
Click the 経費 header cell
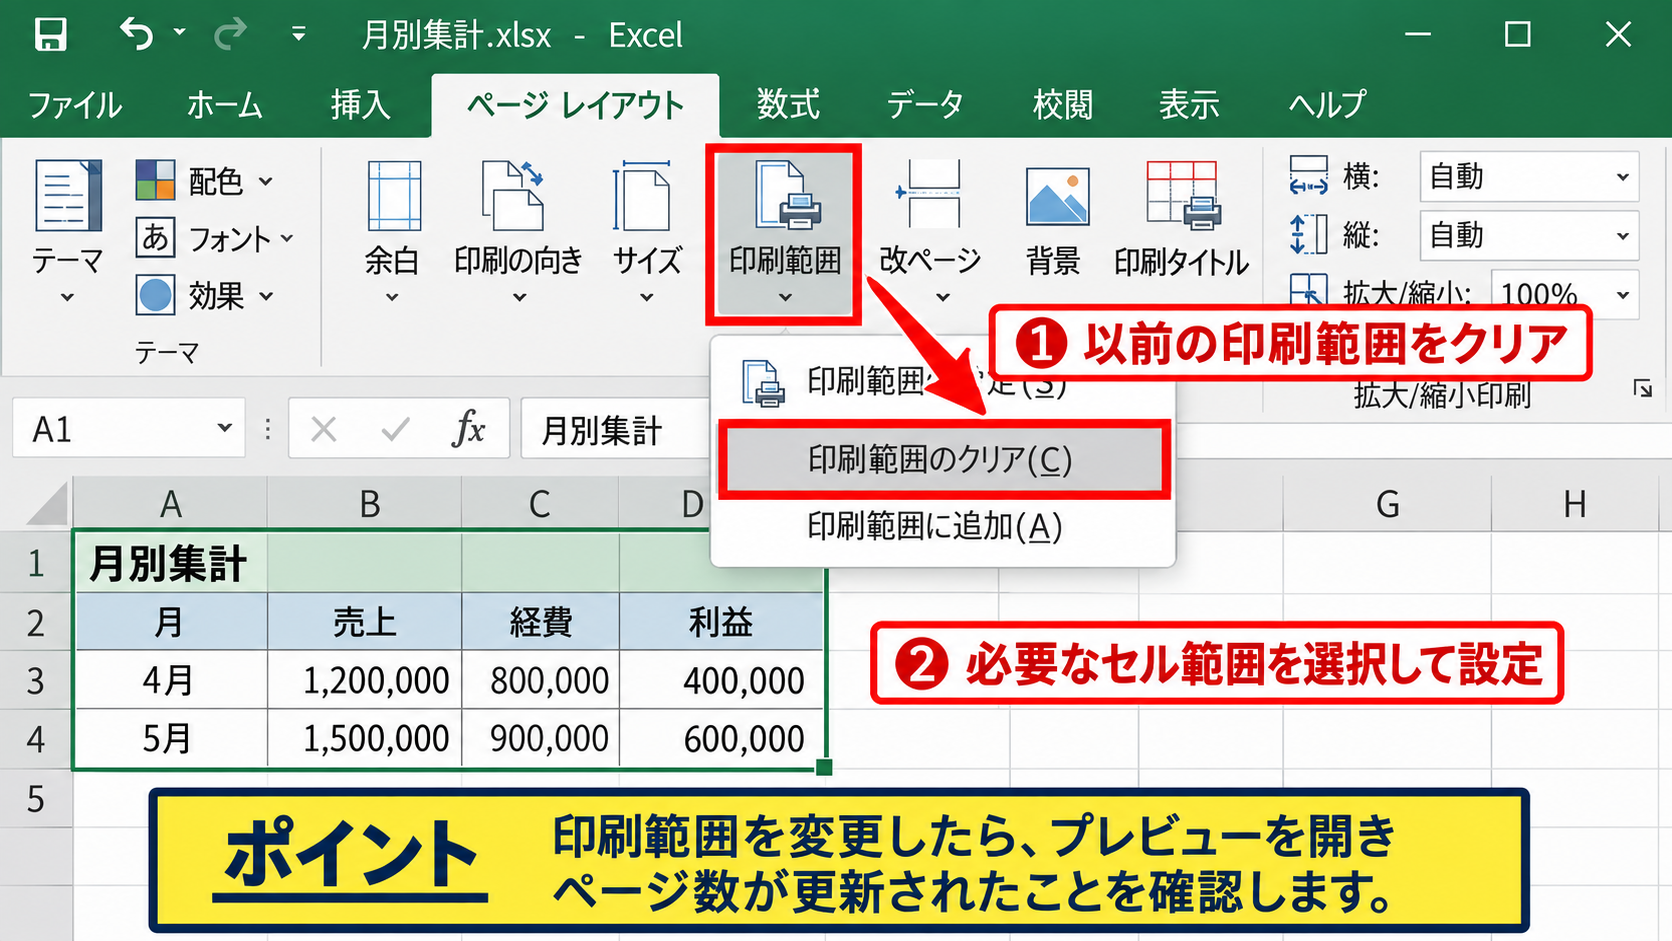pyautogui.click(x=541, y=622)
